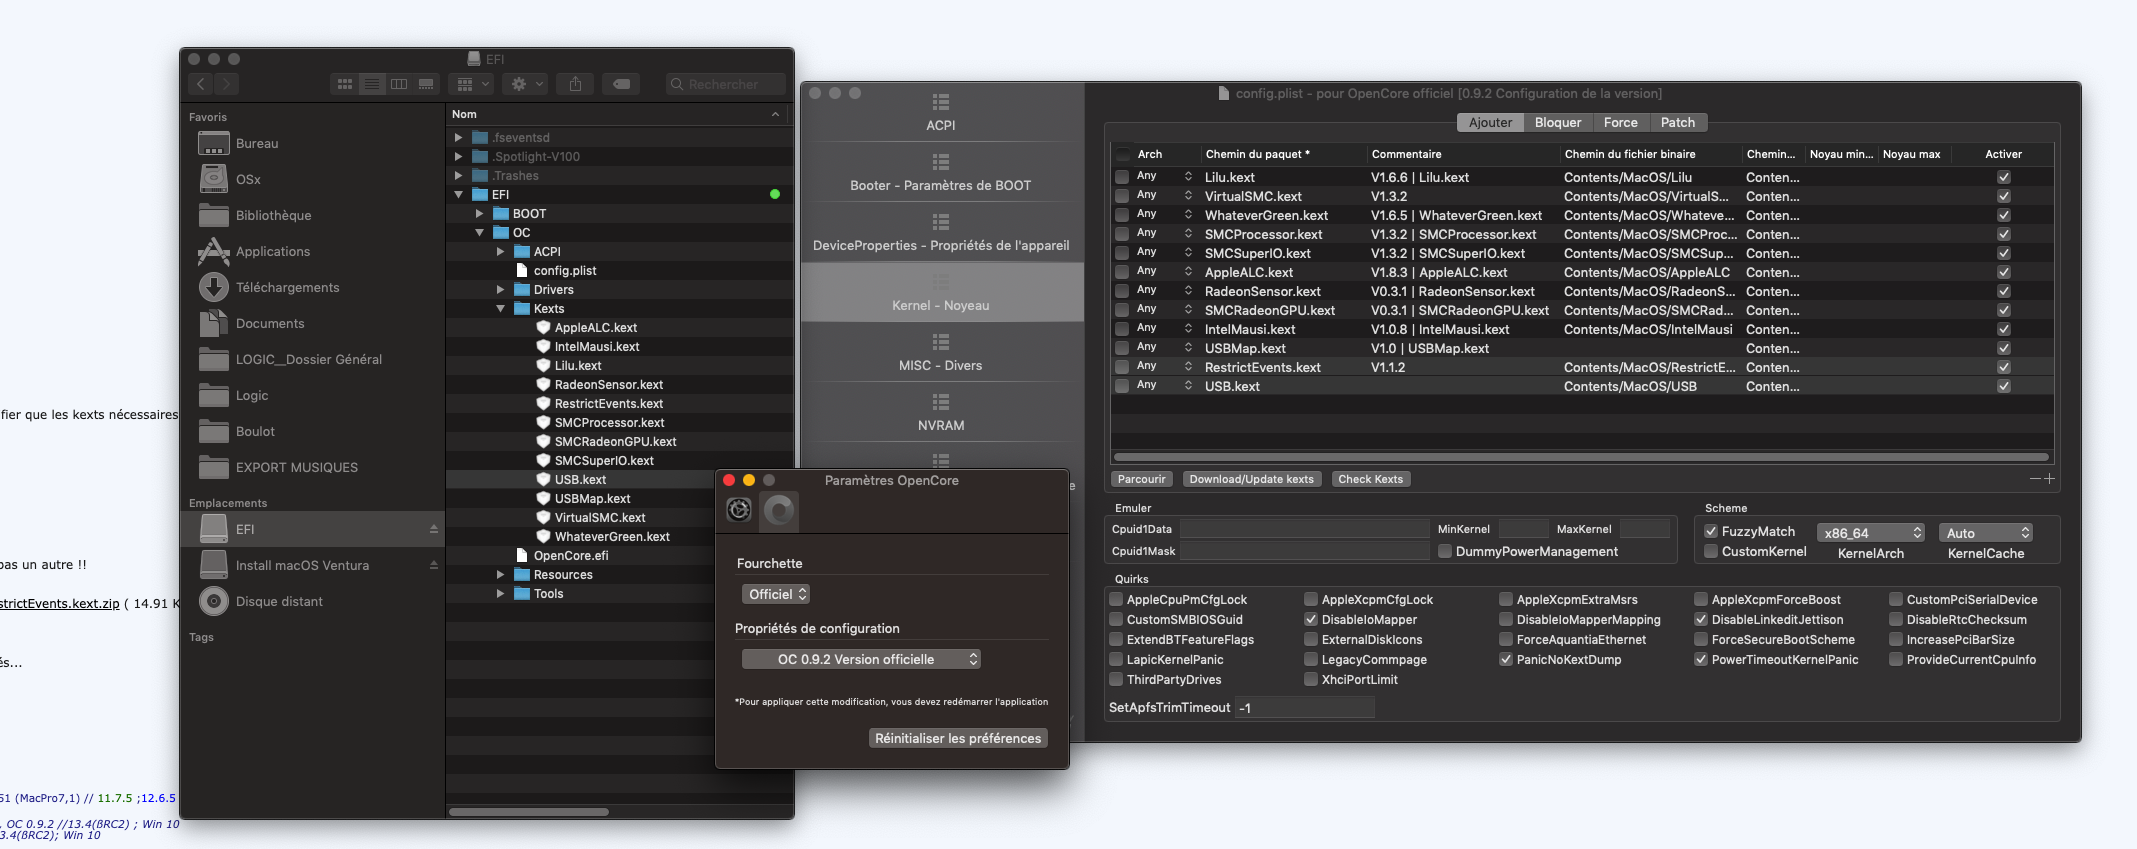Collapse the Kexts folder in Finder
Image resolution: width=2137 pixels, height=849 pixels.
point(501,309)
